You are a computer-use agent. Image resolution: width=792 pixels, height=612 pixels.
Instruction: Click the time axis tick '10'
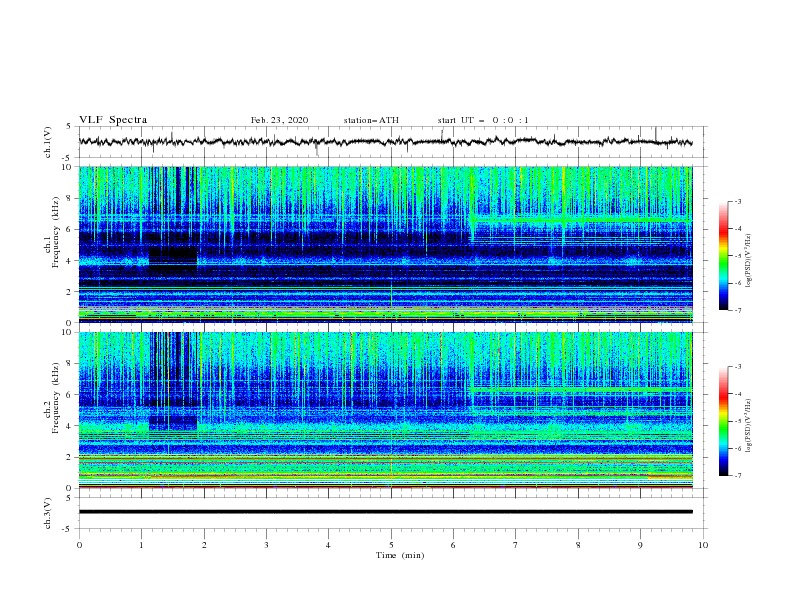[x=703, y=545]
